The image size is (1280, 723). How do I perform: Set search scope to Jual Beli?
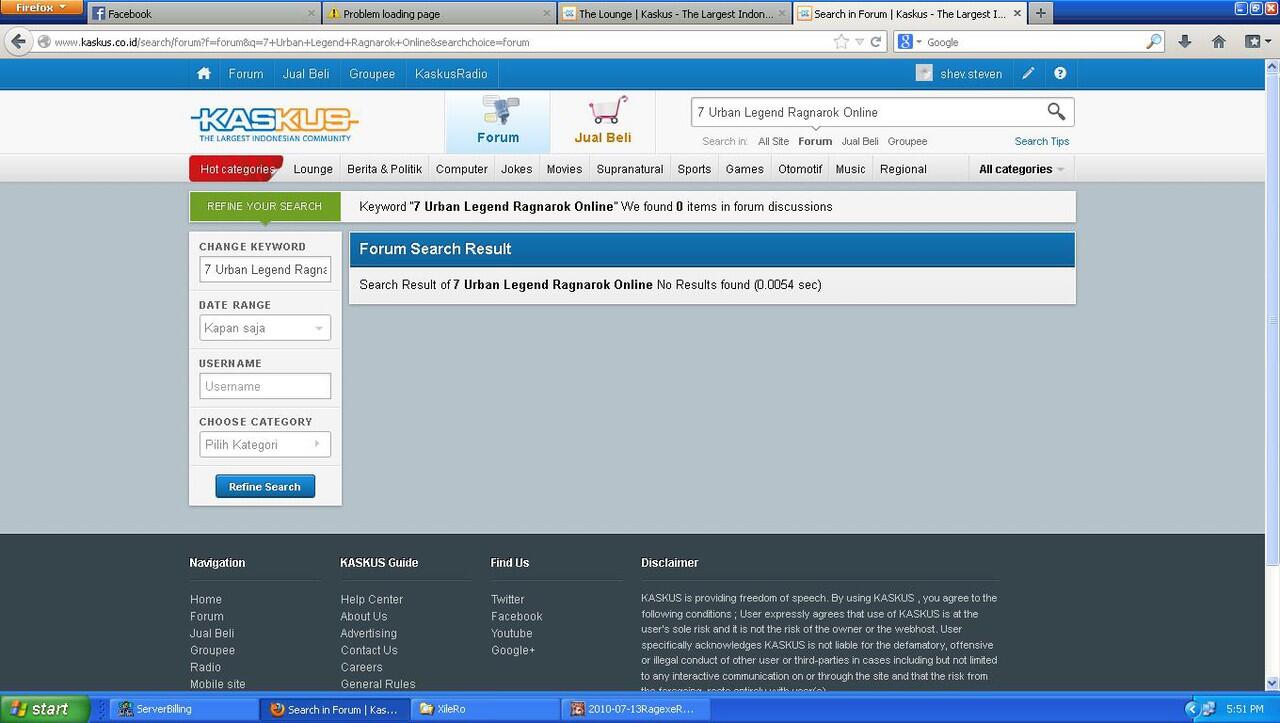pyautogui.click(x=860, y=141)
